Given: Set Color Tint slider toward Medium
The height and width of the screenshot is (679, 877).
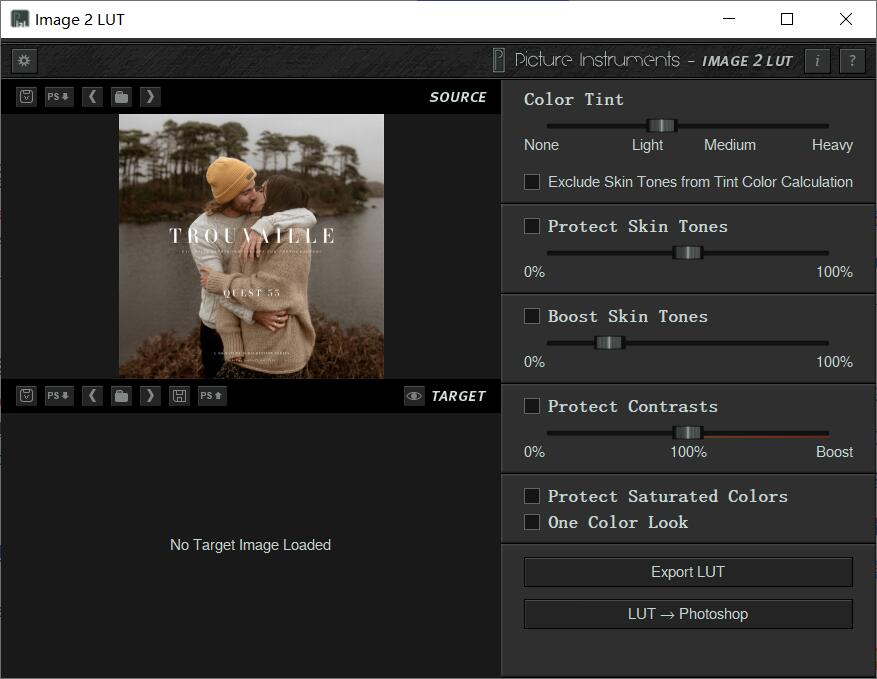Looking at the screenshot, I should point(729,125).
